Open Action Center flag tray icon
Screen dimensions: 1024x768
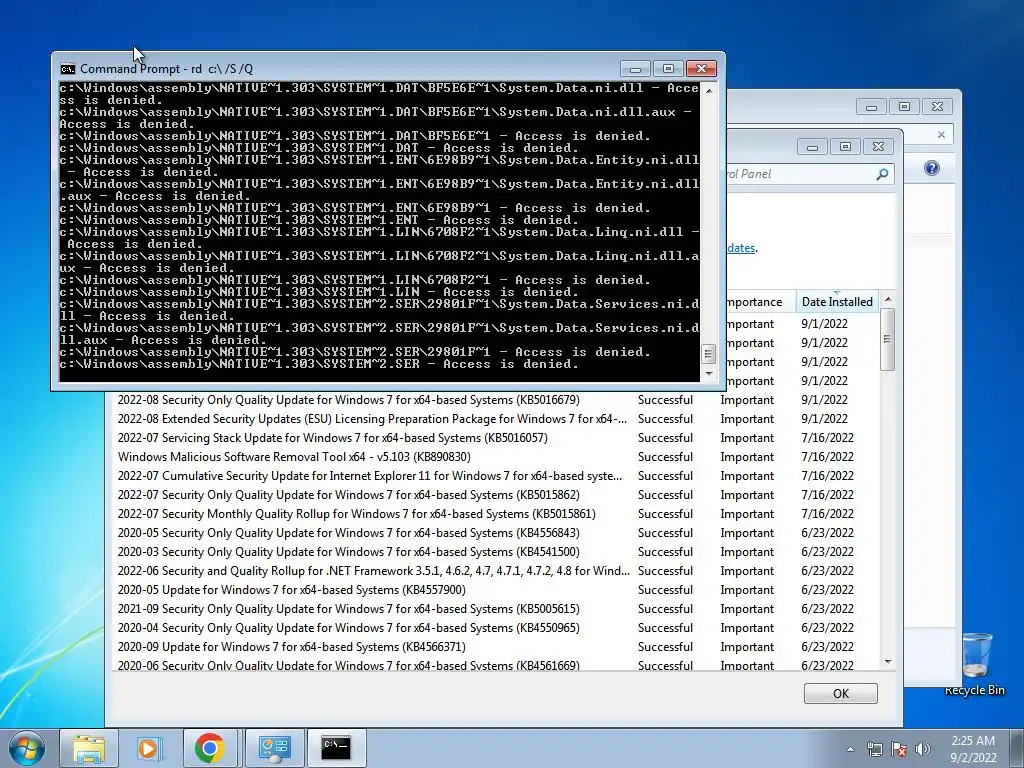pyautogui.click(x=899, y=749)
